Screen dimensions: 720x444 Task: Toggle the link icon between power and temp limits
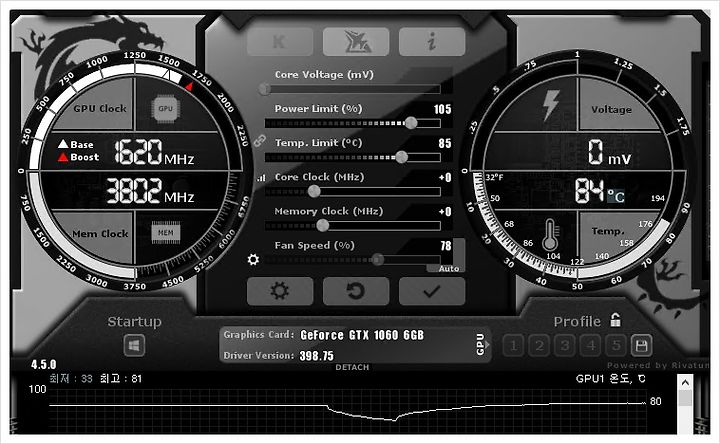[x=260, y=140]
